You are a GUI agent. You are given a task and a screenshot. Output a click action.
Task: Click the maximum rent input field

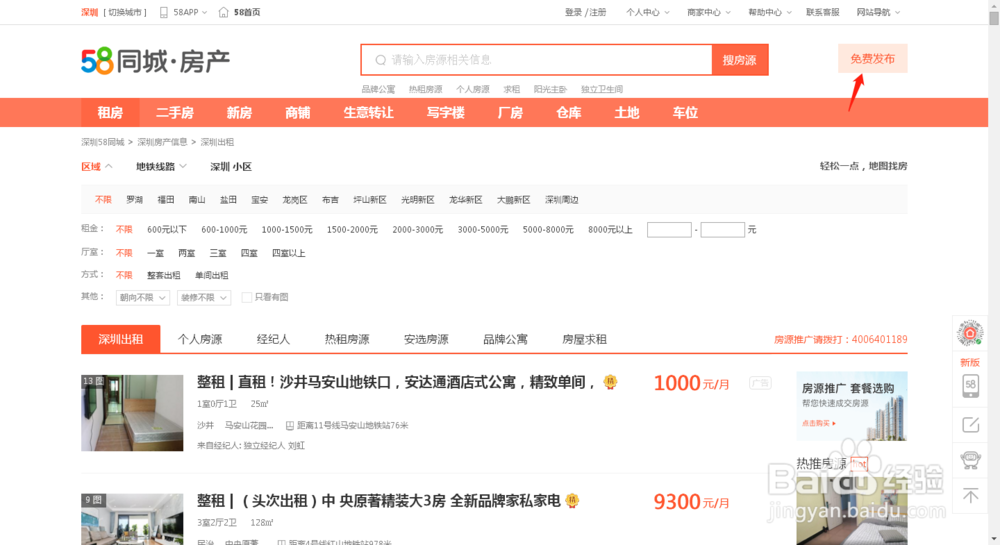tap(723, 229)
